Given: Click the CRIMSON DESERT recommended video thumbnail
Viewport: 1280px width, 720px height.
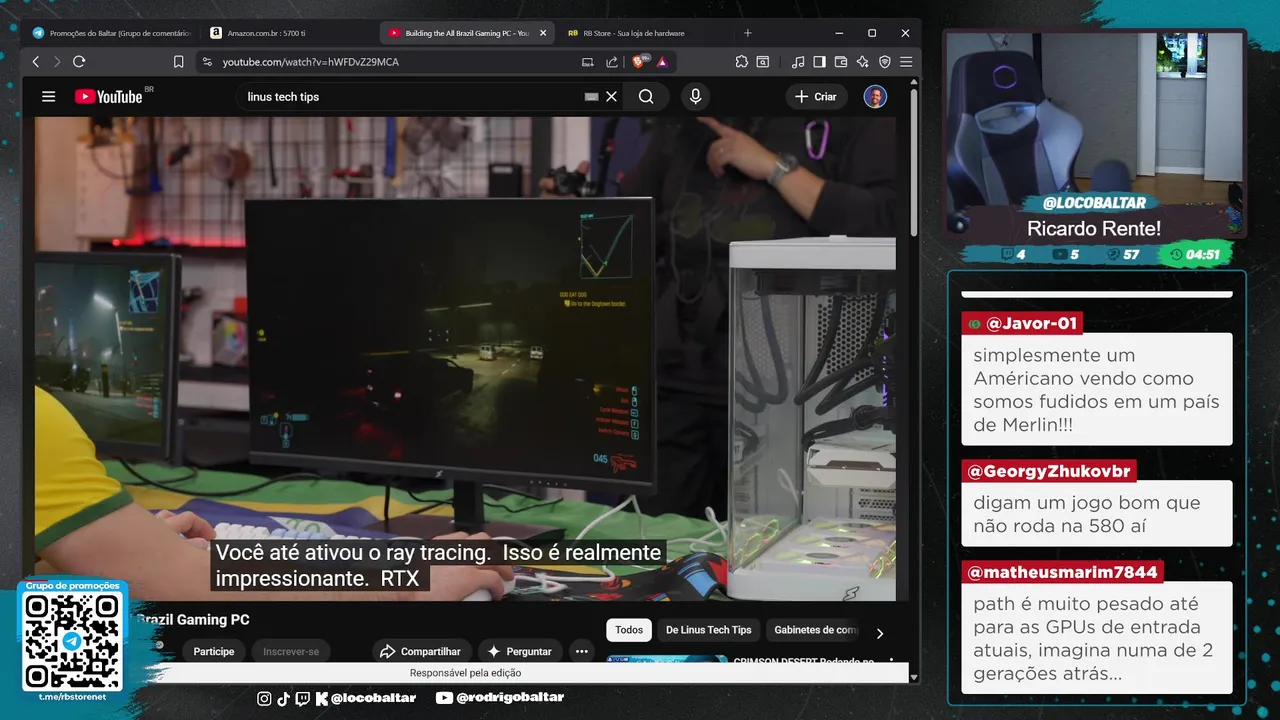Looking at the screenshot, I should [x=667, y=660].
